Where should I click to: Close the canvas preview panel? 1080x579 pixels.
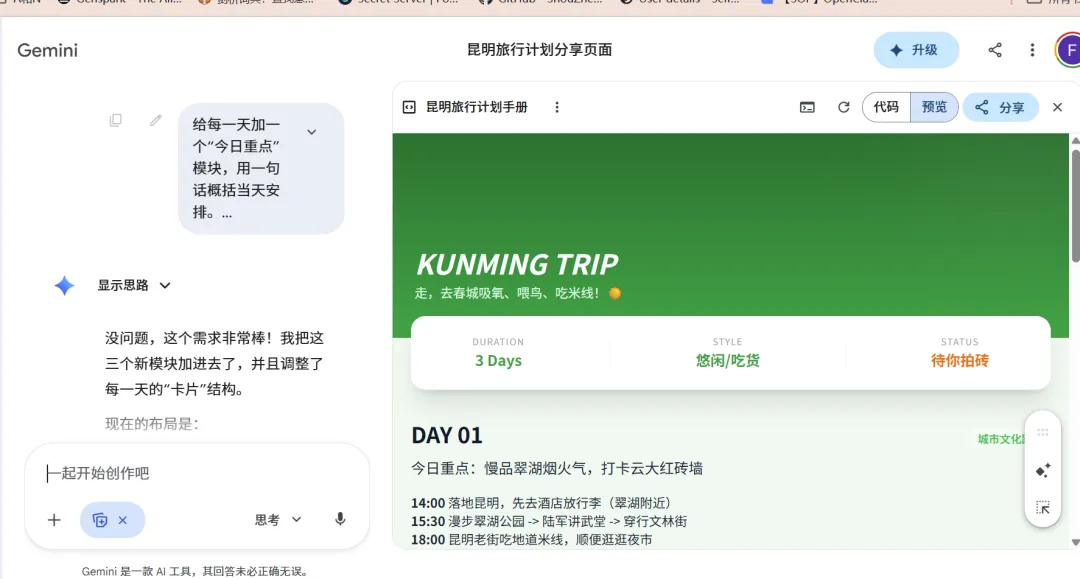click(x=1057, y=107)
